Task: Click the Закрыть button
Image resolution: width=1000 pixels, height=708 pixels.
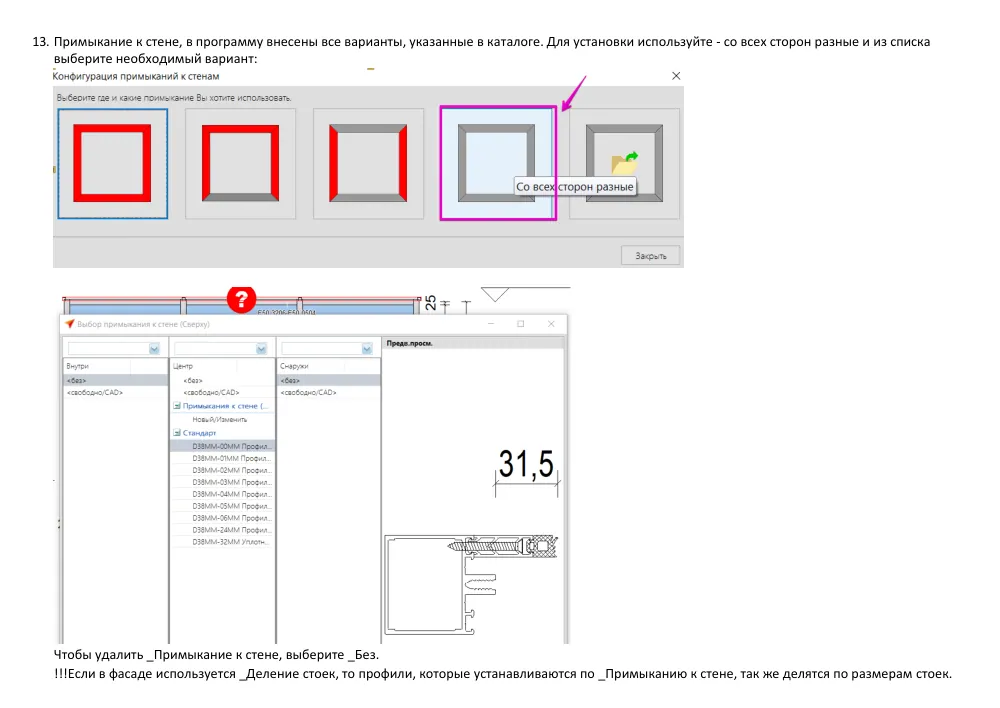Action: [x=651, y=256]
